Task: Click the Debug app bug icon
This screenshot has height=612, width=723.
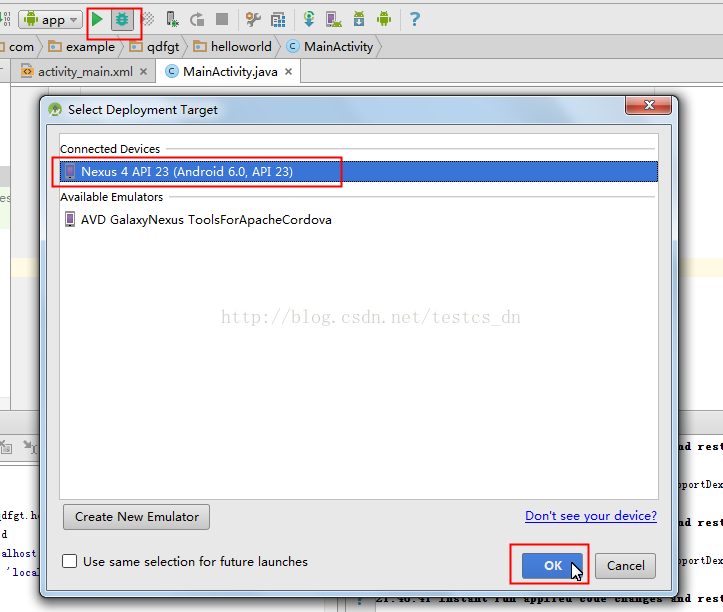Action: click(x=122, y=19)
